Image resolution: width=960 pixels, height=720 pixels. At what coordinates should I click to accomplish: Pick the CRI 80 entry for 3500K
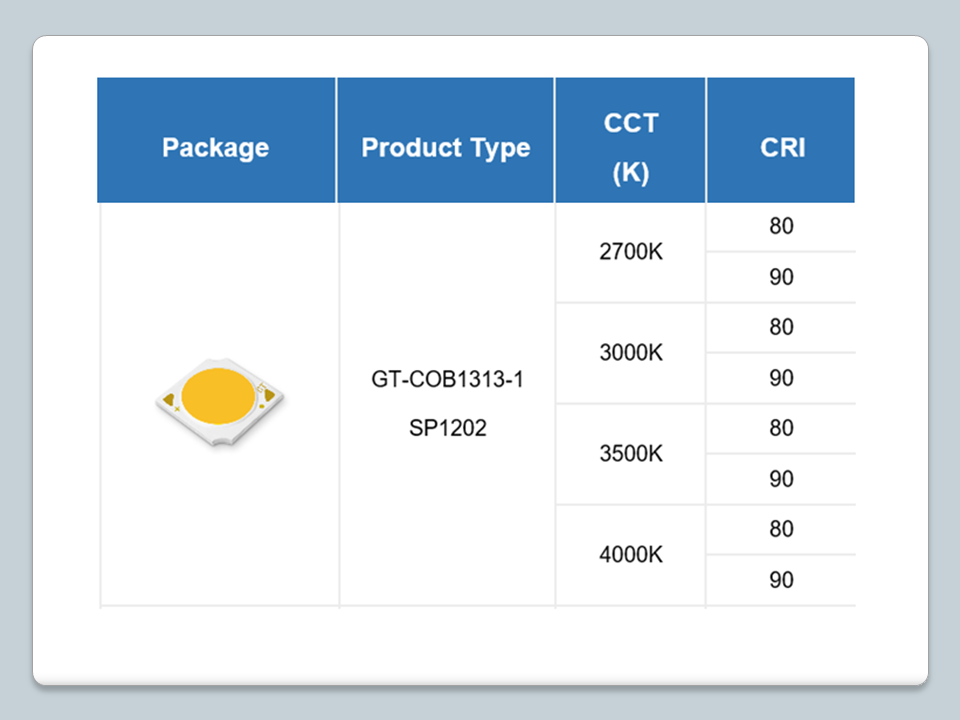(782, 428)
